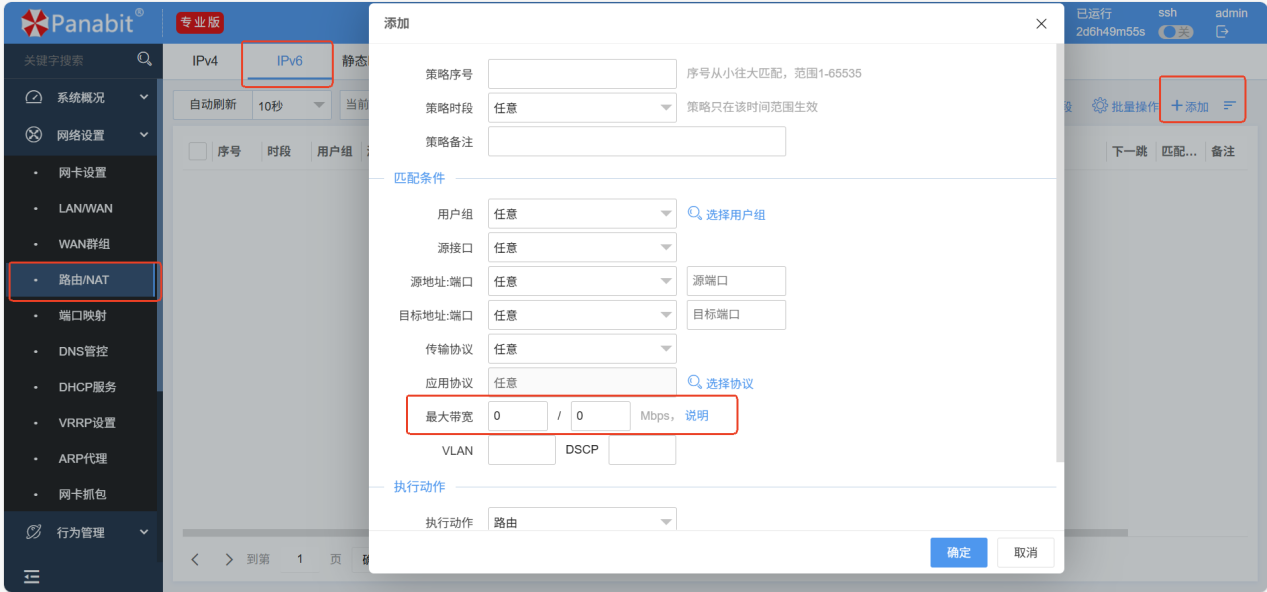1267x592 pixels.
Task: Click the search magnifier icon in sidebar
Action: (144, 60)
